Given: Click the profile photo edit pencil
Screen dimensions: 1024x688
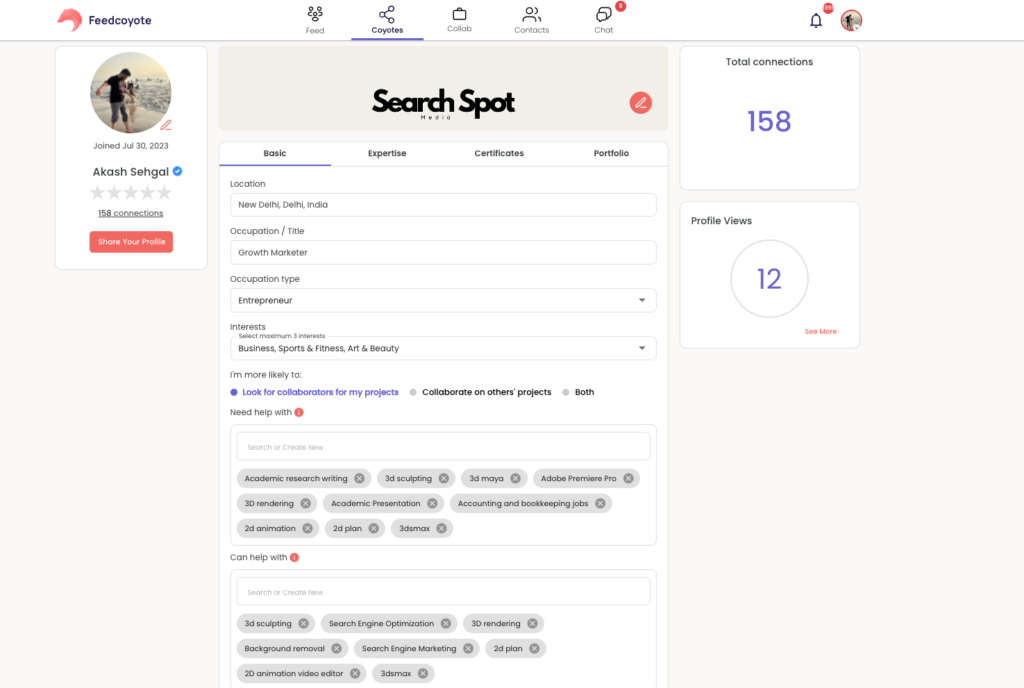Looking at the screenshot, I should 166,125.
